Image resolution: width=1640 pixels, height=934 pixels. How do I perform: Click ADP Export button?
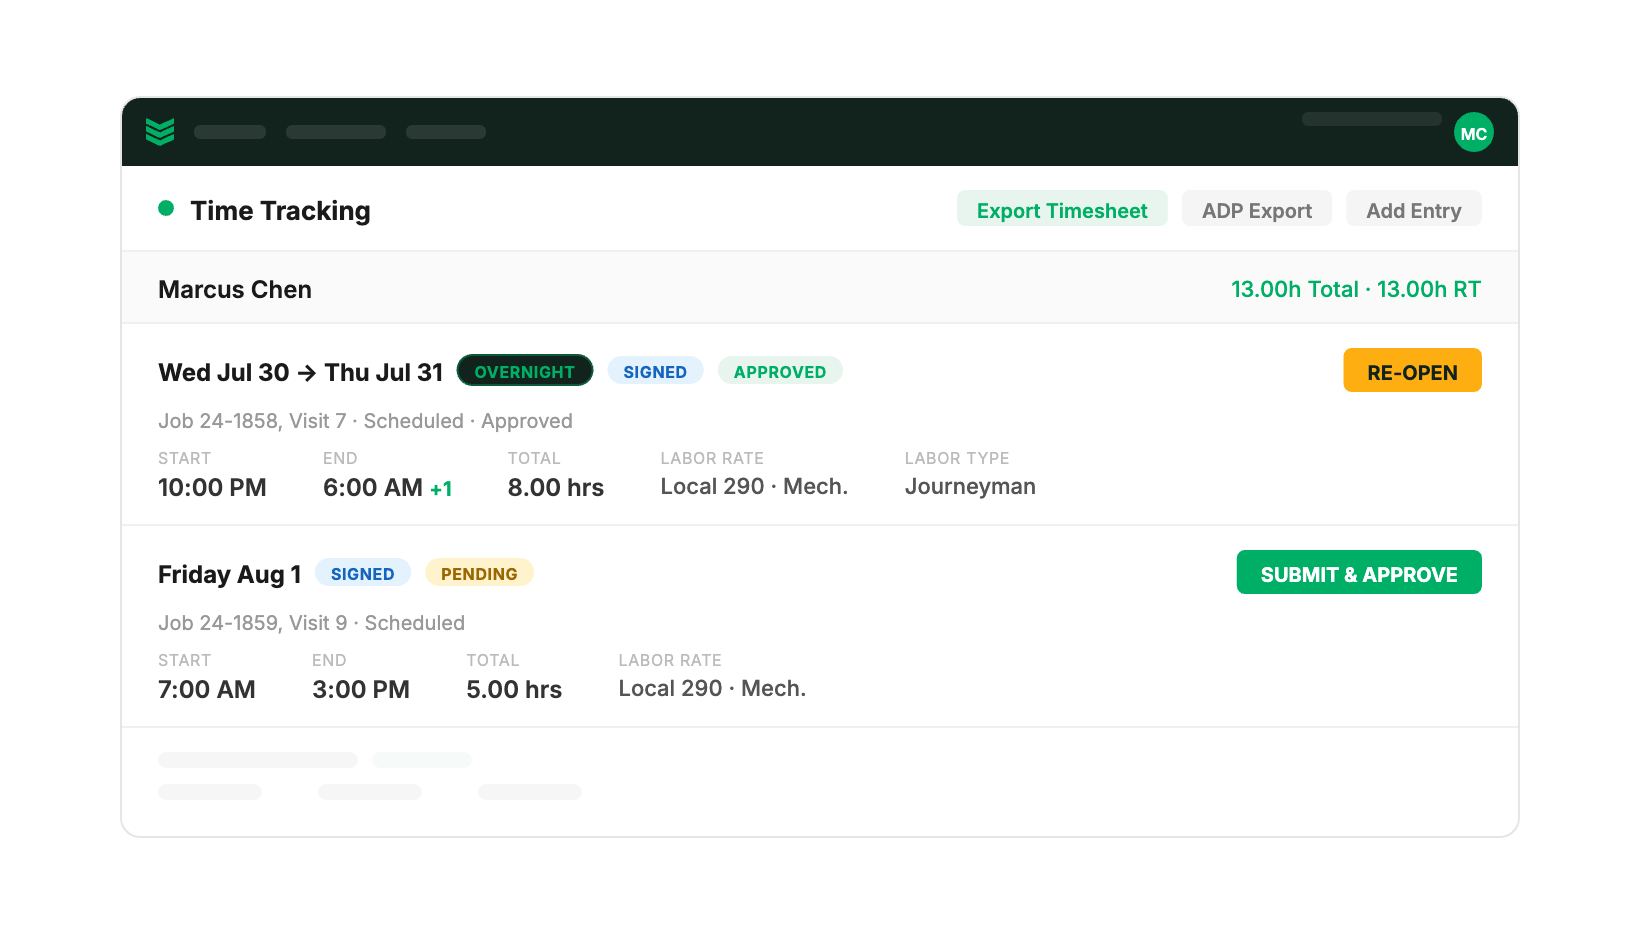click(1256, 209)
